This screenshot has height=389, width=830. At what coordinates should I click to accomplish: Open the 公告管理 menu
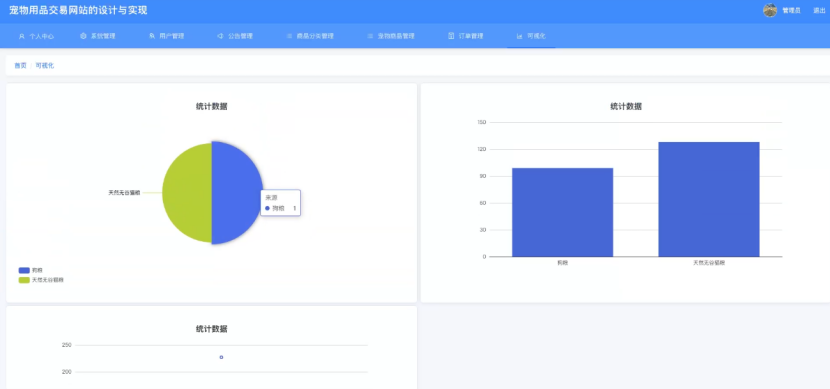pos(234,36)
